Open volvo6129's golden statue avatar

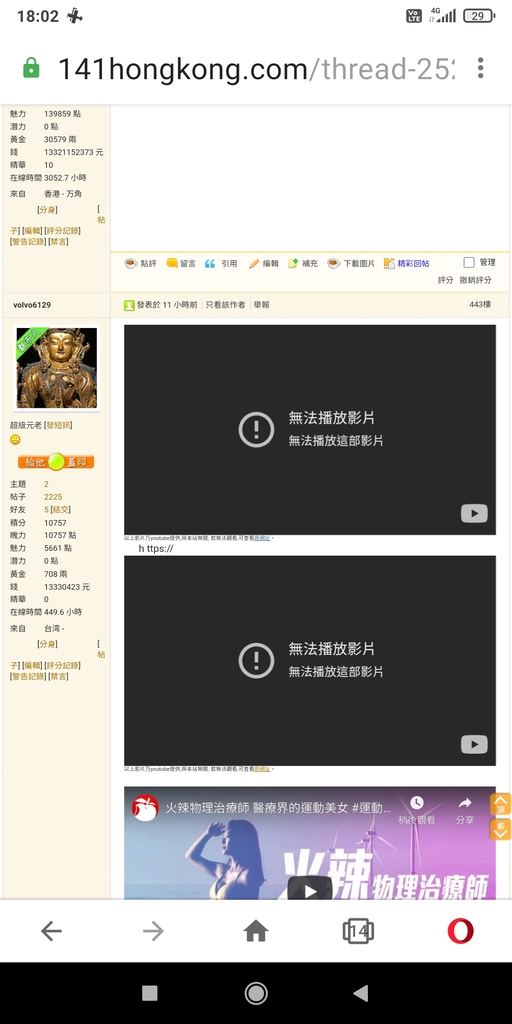tap(57, 368)
